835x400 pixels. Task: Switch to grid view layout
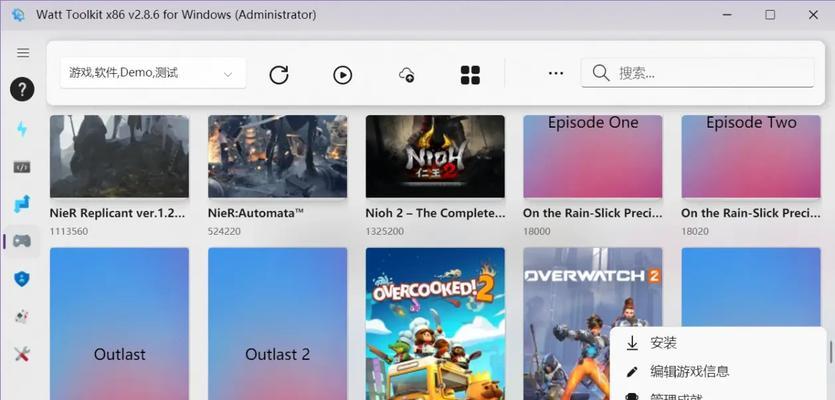(x=470, y=75)
